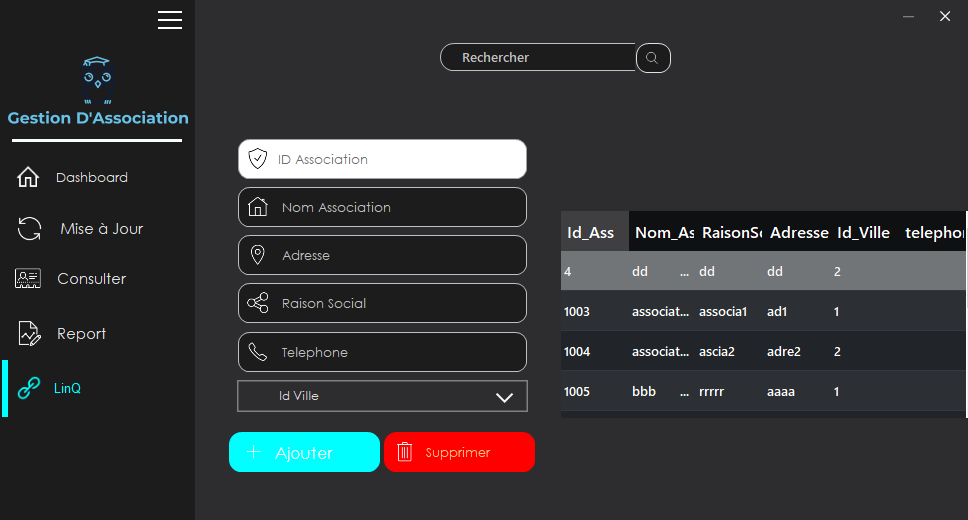
Task: Focus the Rechercher search field
Action: (x=540, y=58)
